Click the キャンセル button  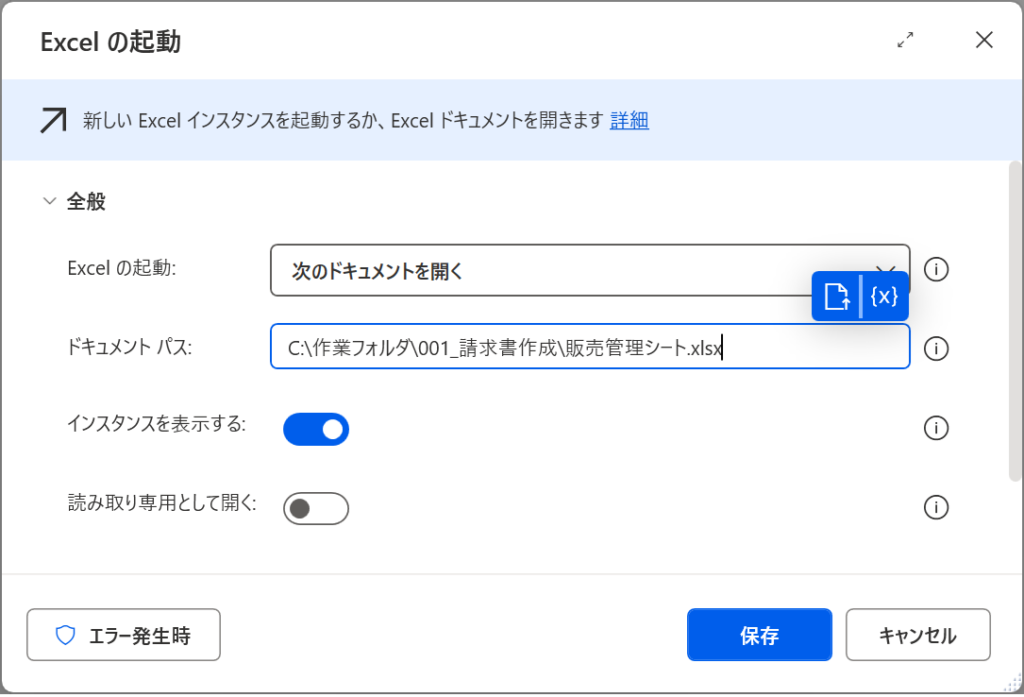click(918, 635)
